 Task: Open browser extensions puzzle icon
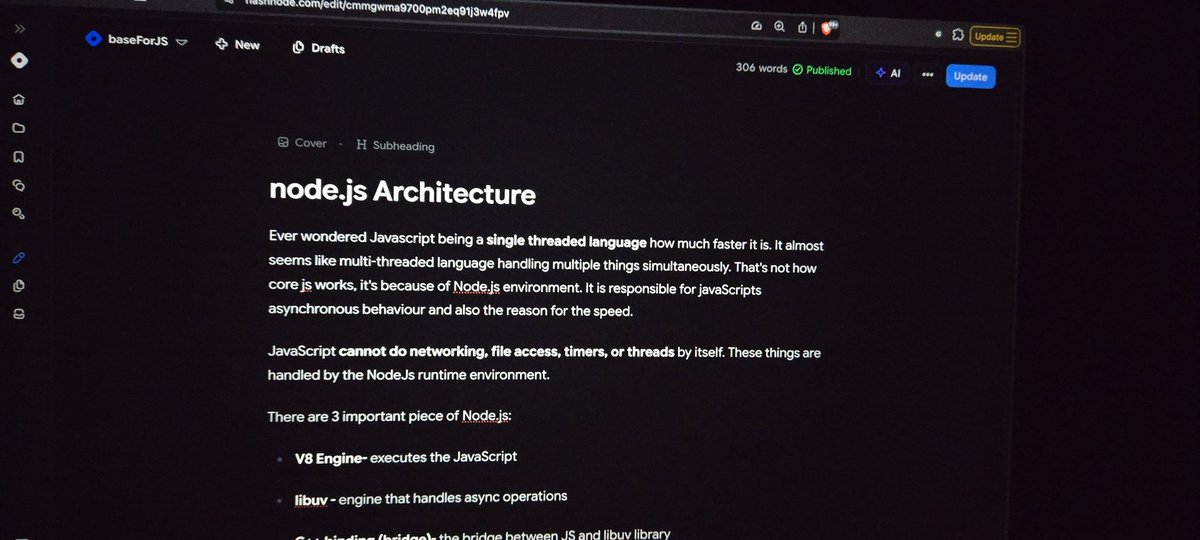pos(958,35)
